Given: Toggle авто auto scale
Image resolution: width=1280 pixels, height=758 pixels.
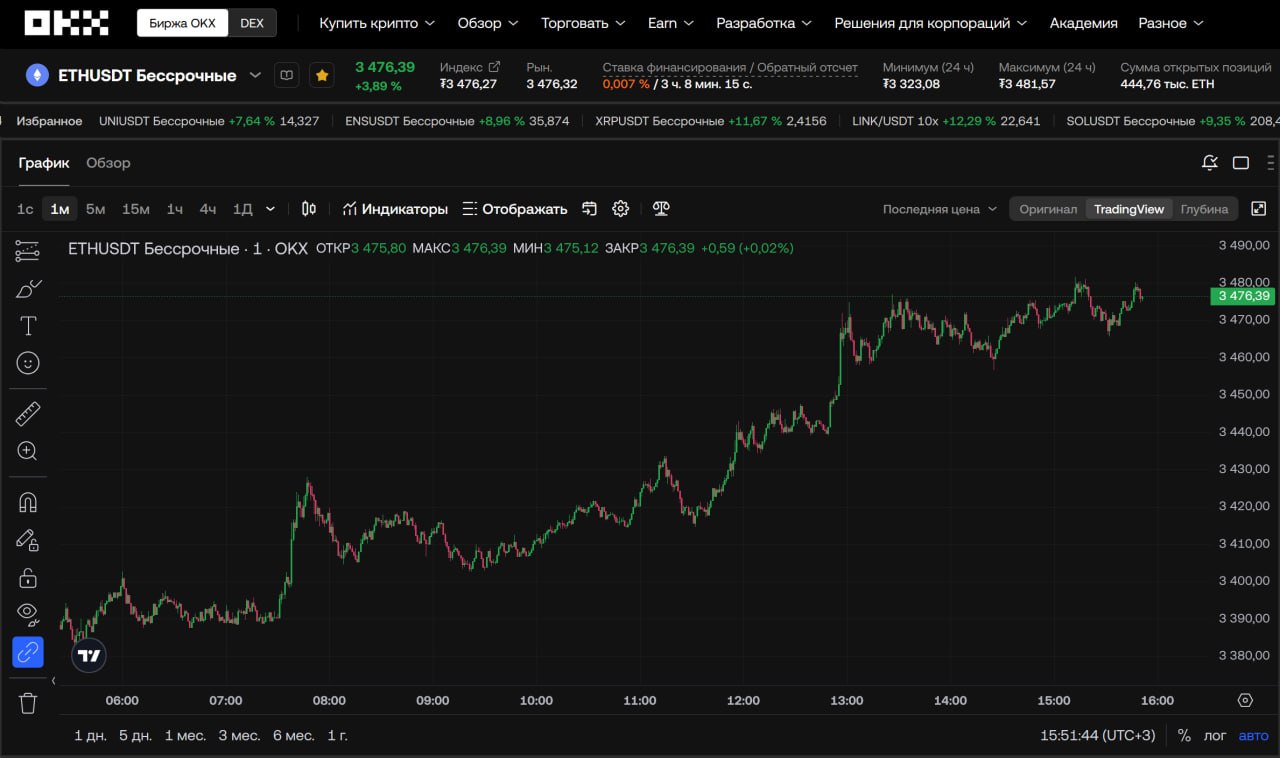Looking at the screenshot, I should (x=1253, y=735).
